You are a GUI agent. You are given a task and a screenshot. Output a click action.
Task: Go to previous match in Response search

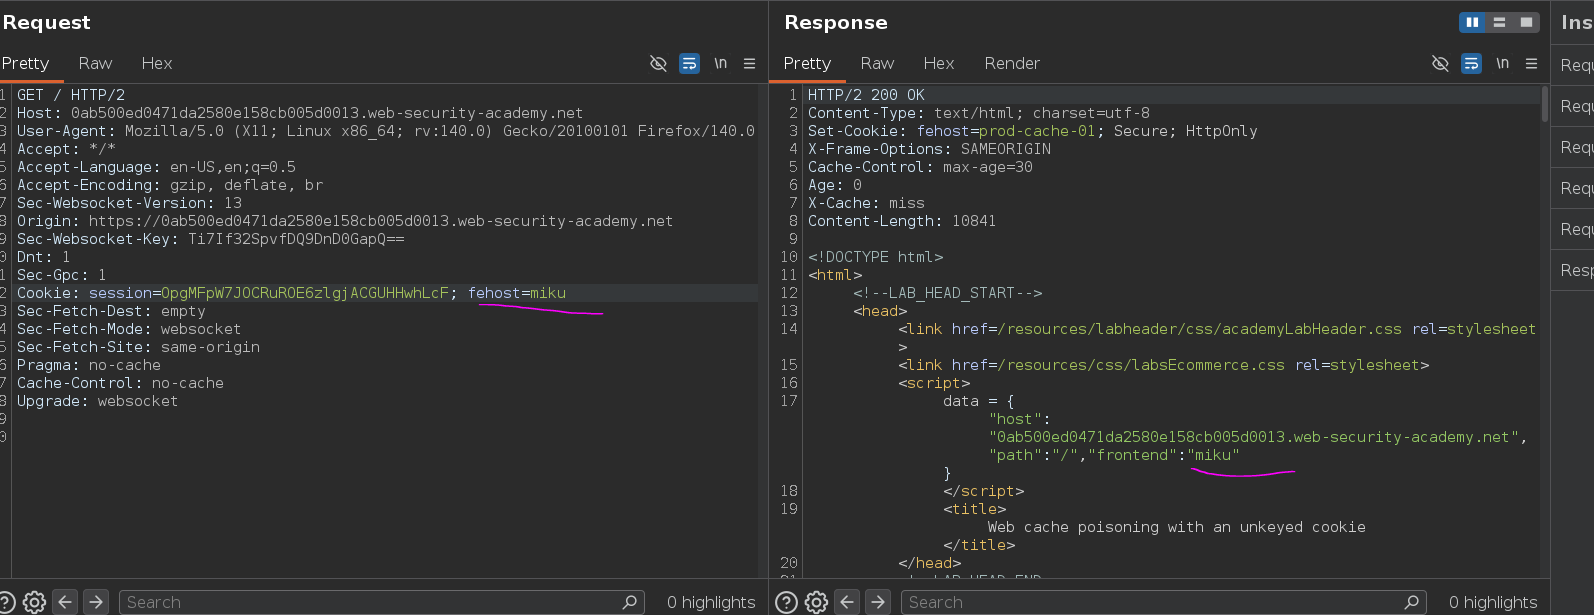click(x=847, y=602)
